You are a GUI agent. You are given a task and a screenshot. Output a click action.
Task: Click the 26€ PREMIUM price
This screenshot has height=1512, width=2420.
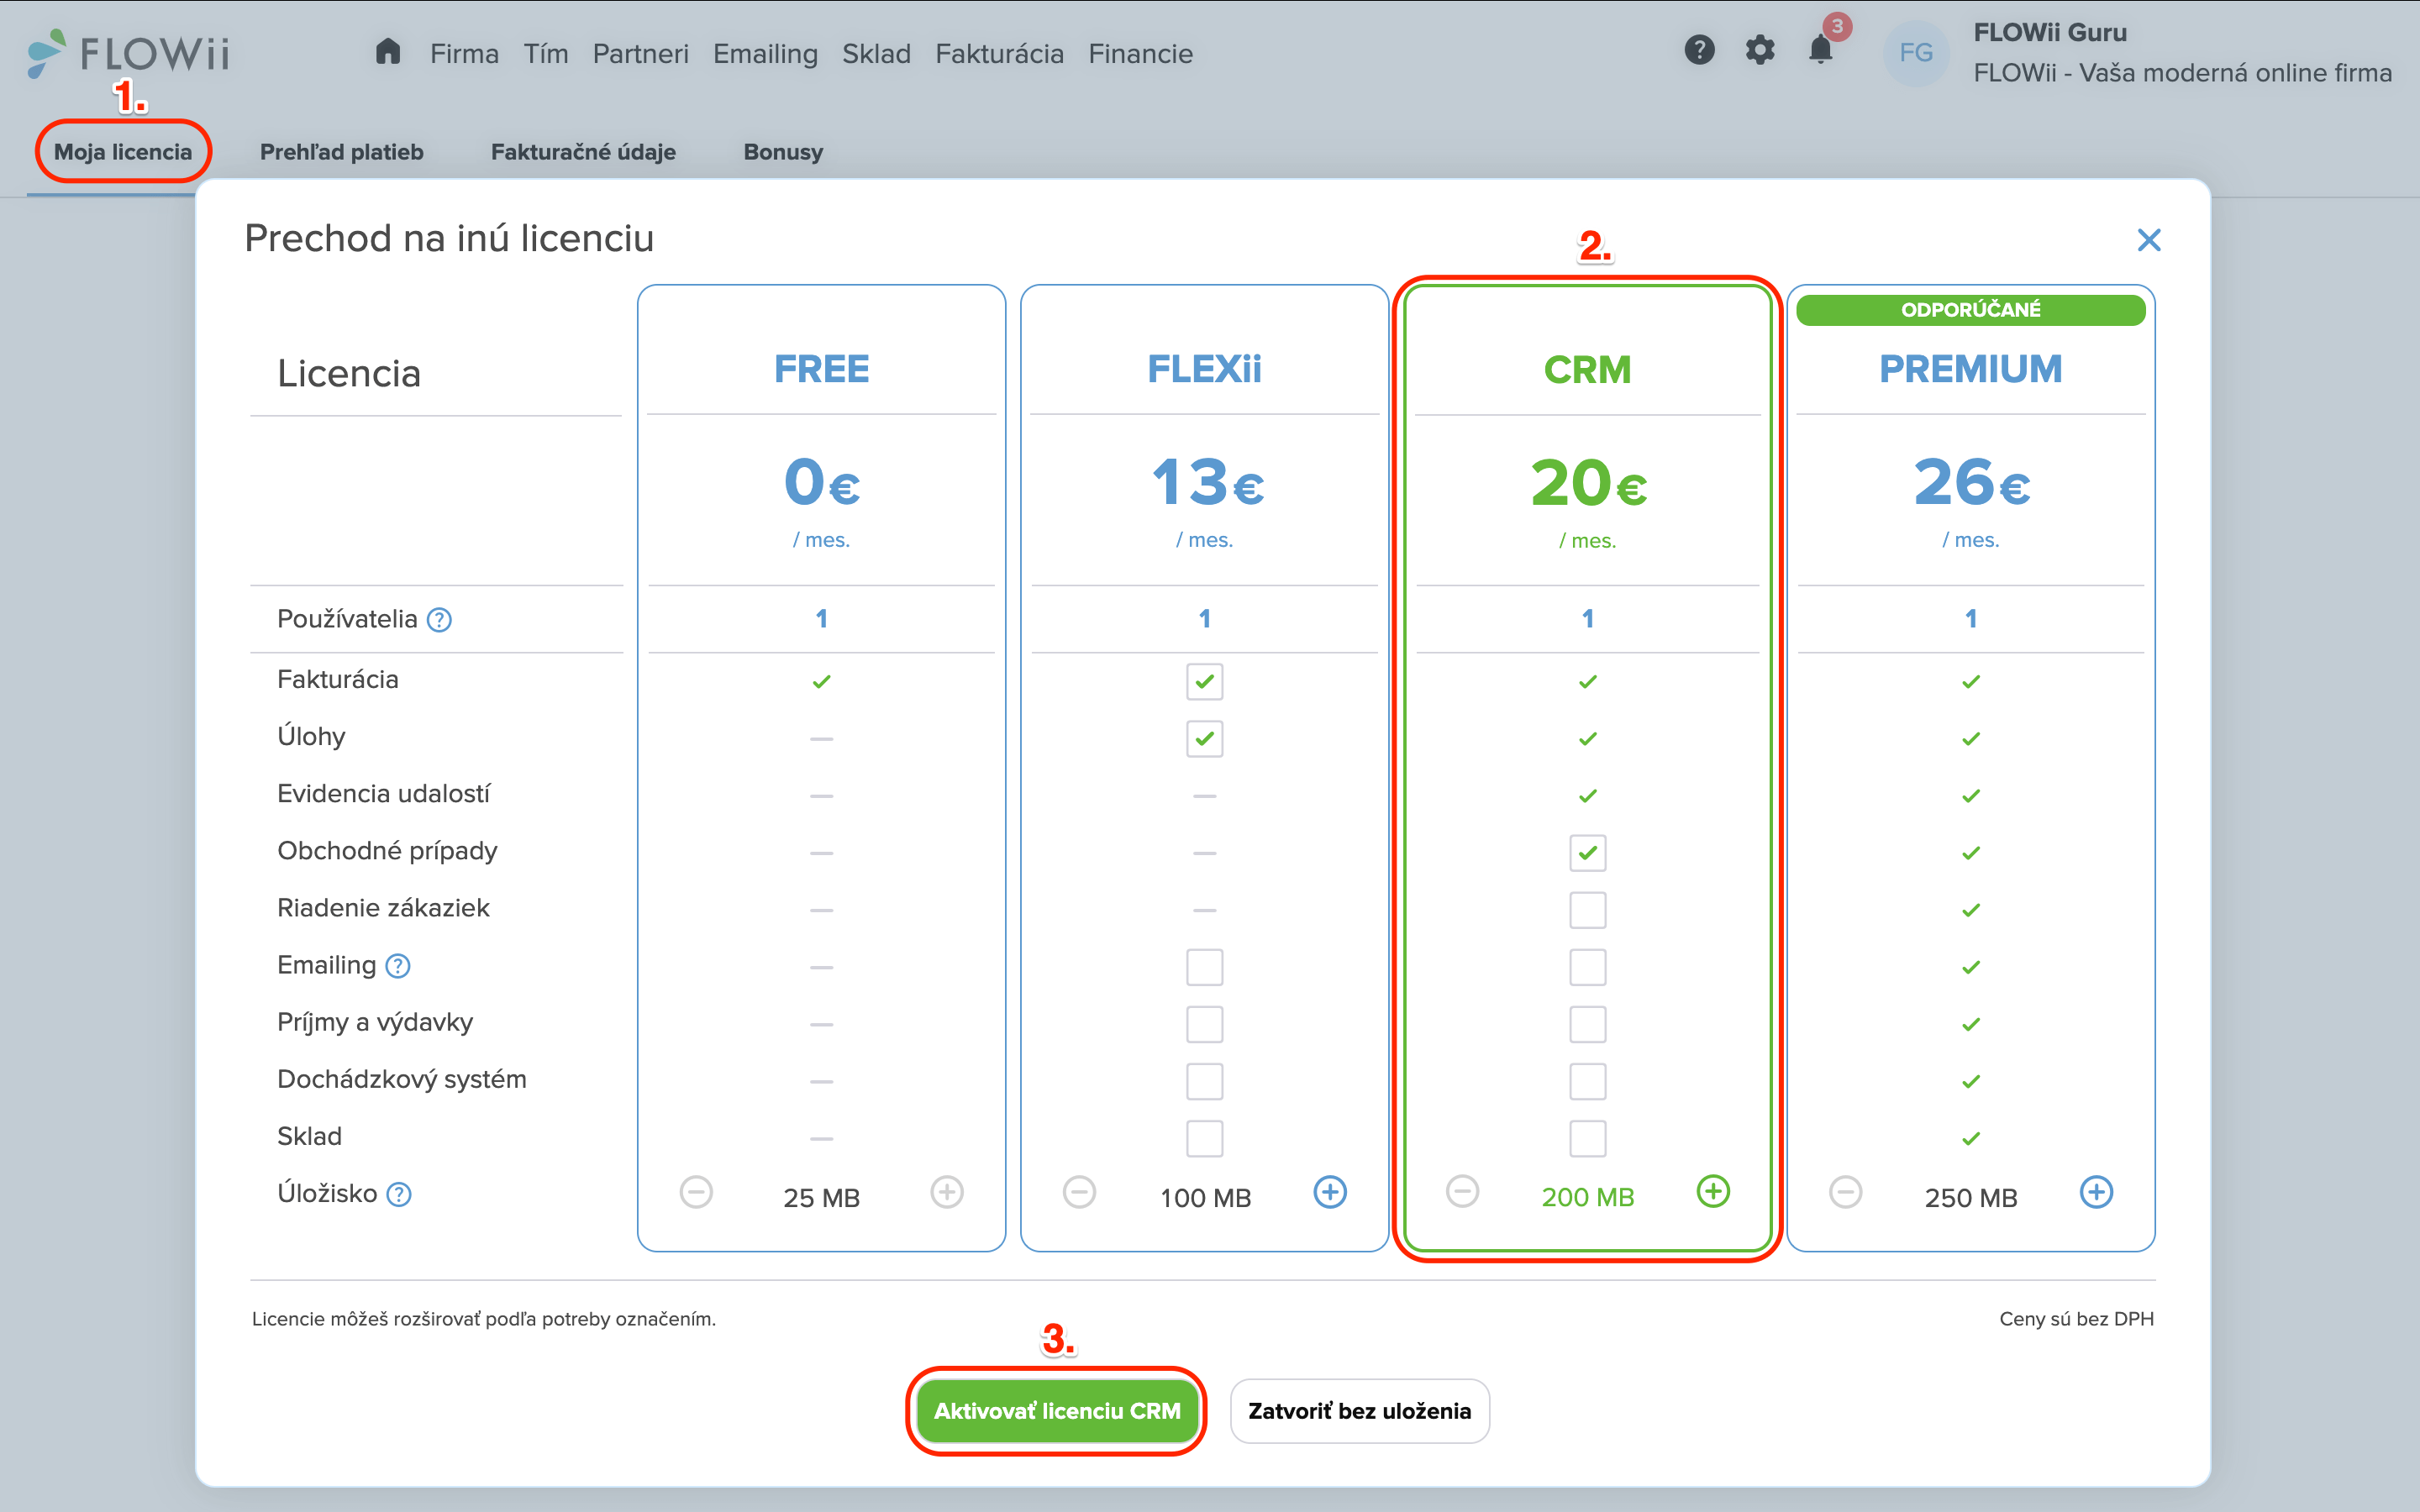(x=1971, y=483)
